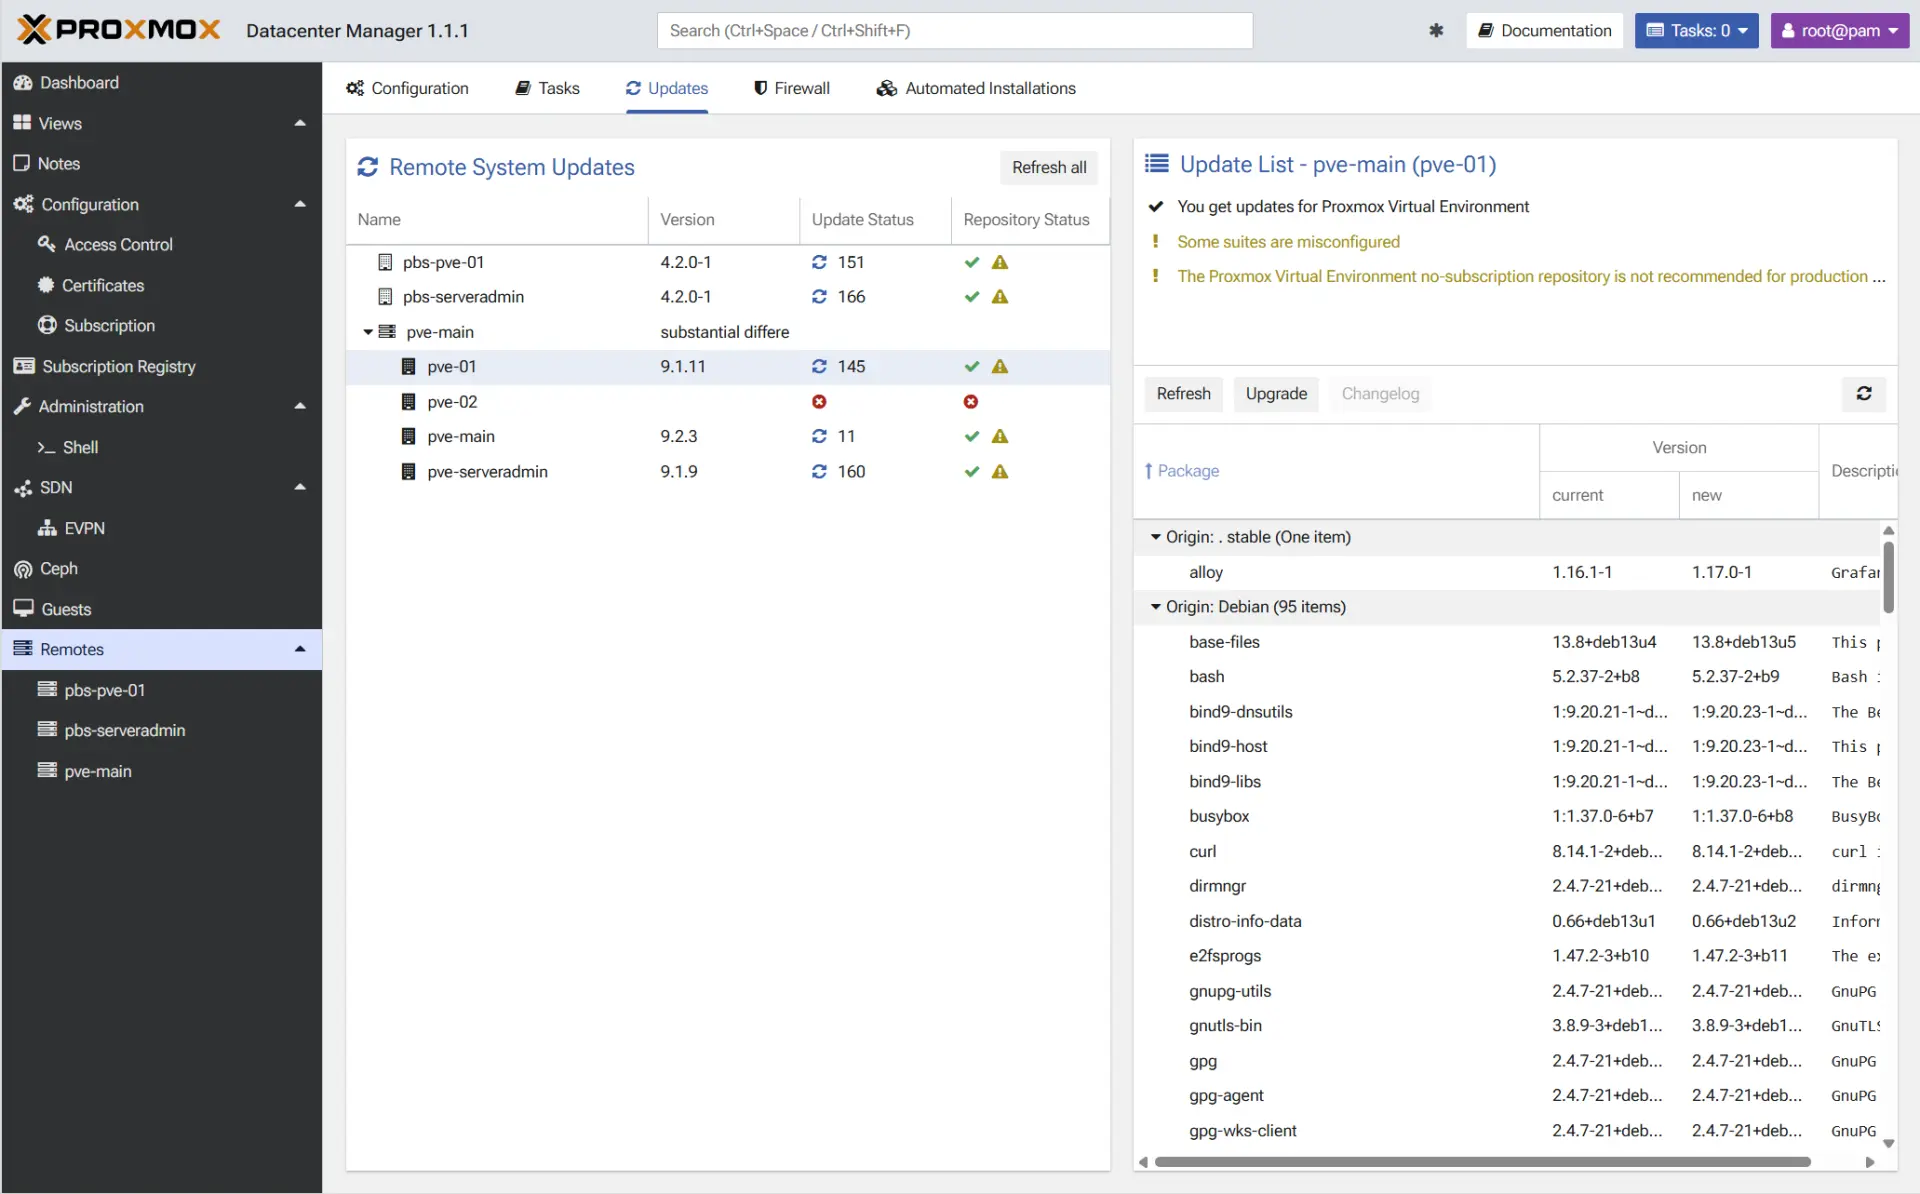This screenshot has height=1194, width=1920.
Task: Click the 'Some suites are misconfigured' warning
Action: click(x=1288, y=242)
